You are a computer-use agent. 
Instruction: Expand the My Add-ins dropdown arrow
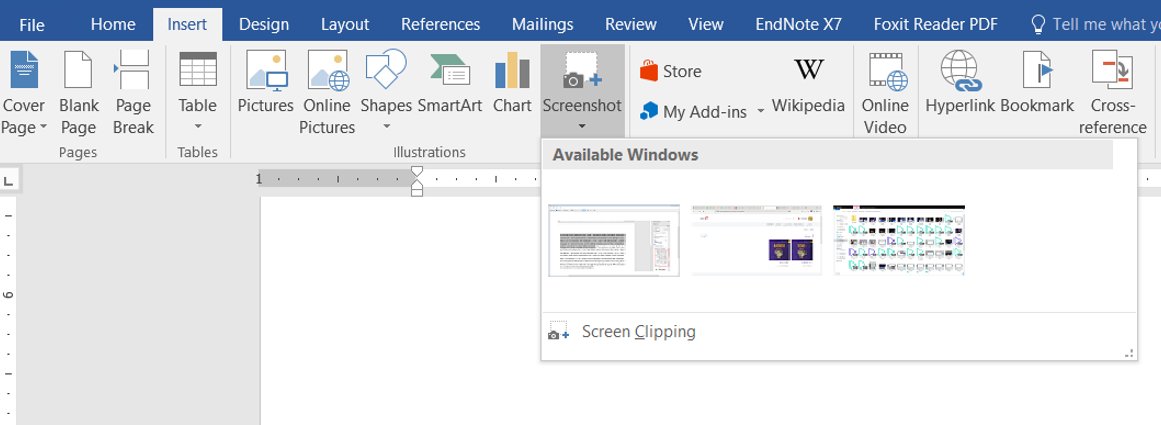point(760,113)
